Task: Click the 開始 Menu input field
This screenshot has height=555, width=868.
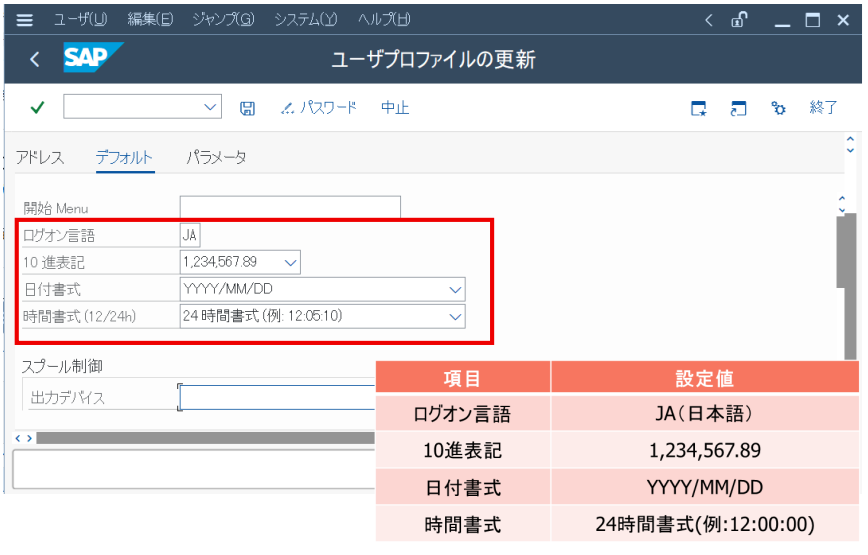Action: (290, 207)
